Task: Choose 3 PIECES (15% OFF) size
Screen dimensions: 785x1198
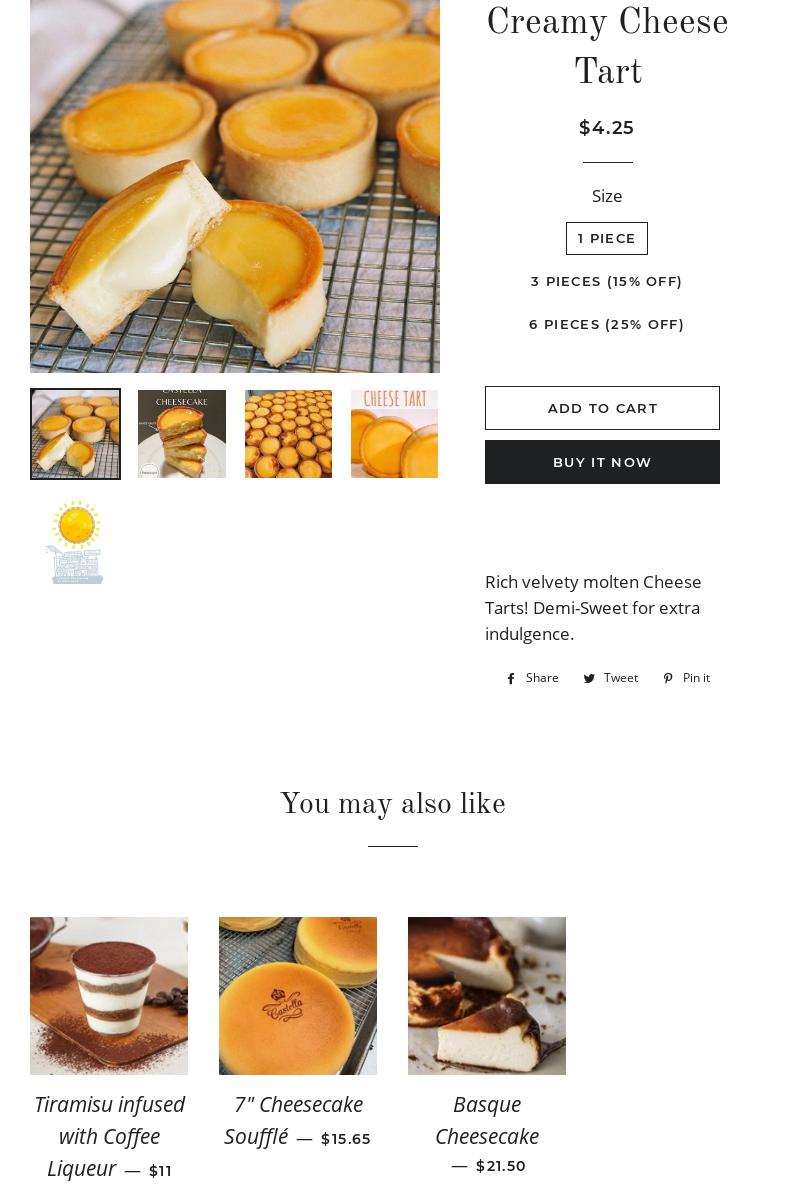Action: click(606, 281)
